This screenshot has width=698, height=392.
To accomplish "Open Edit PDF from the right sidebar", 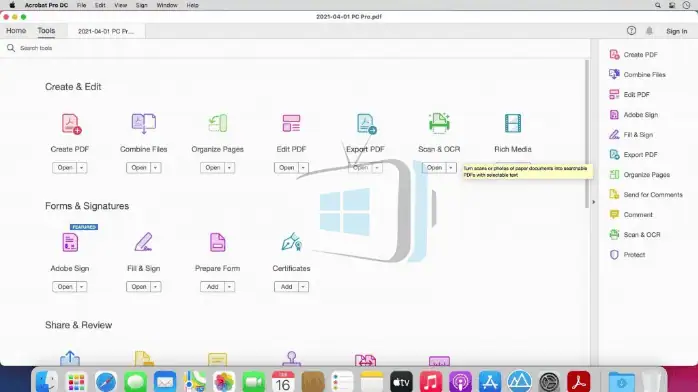I will pos(629,94).
